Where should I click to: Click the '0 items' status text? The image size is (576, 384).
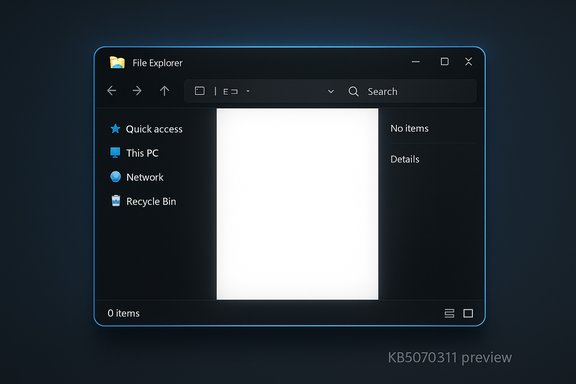(x=124, y=313)
